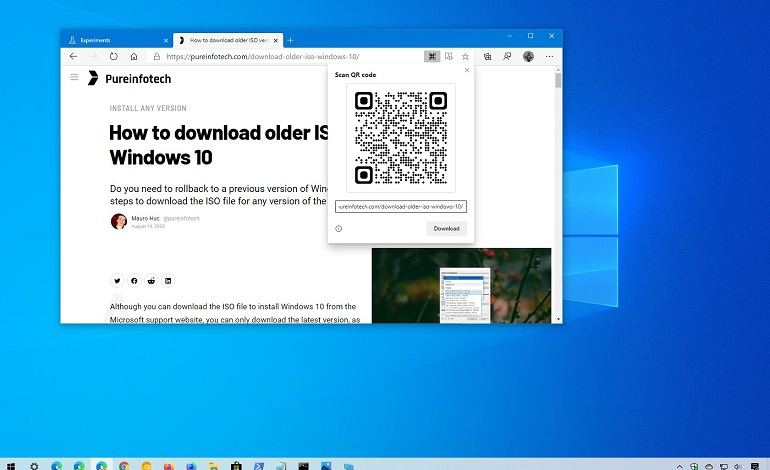
Task: Share the article on Twitter
Action: (x=117, y=280)
